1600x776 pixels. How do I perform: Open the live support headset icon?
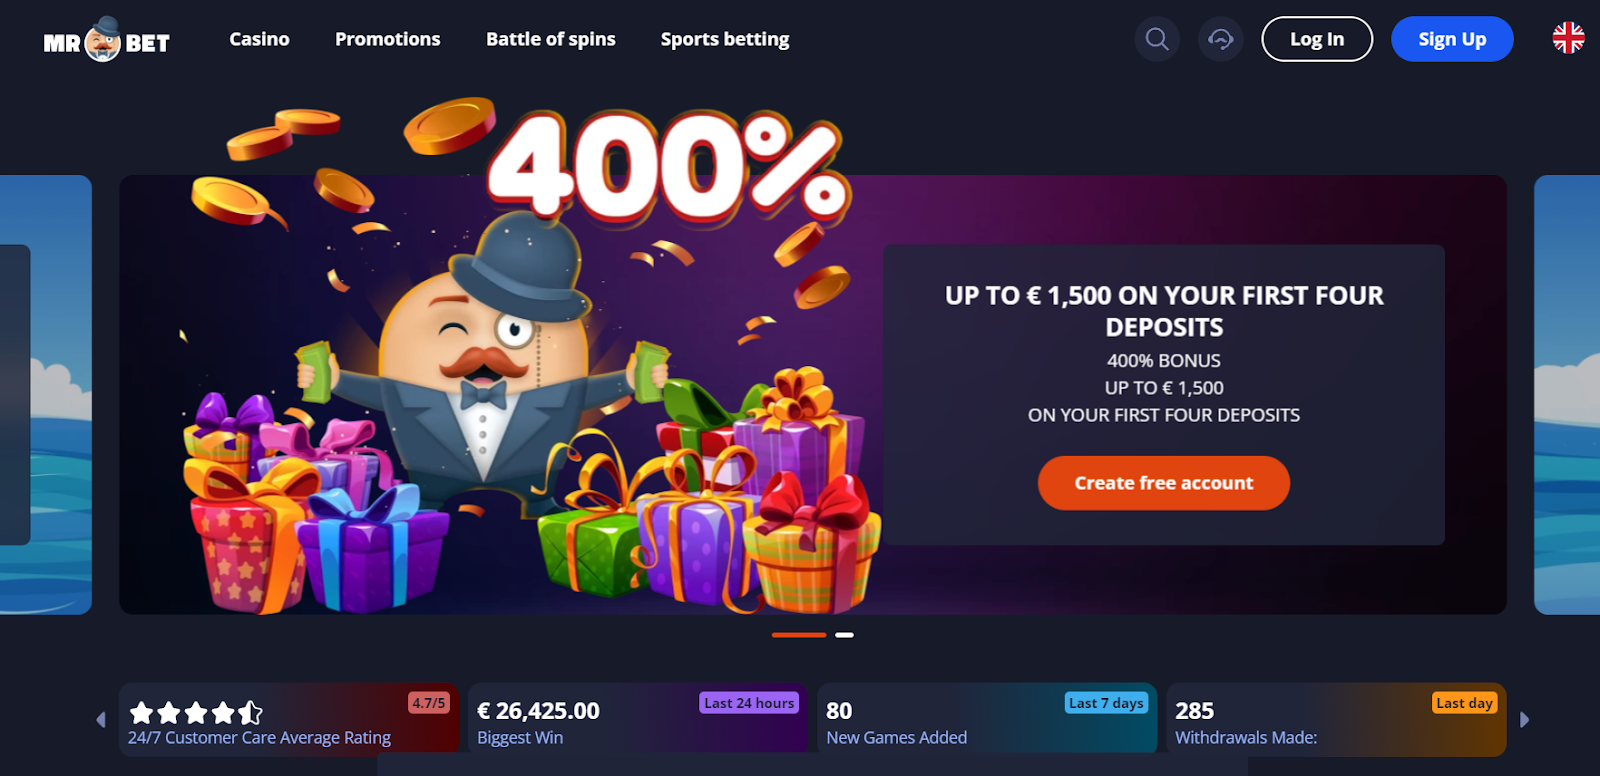coord(1220,39)
